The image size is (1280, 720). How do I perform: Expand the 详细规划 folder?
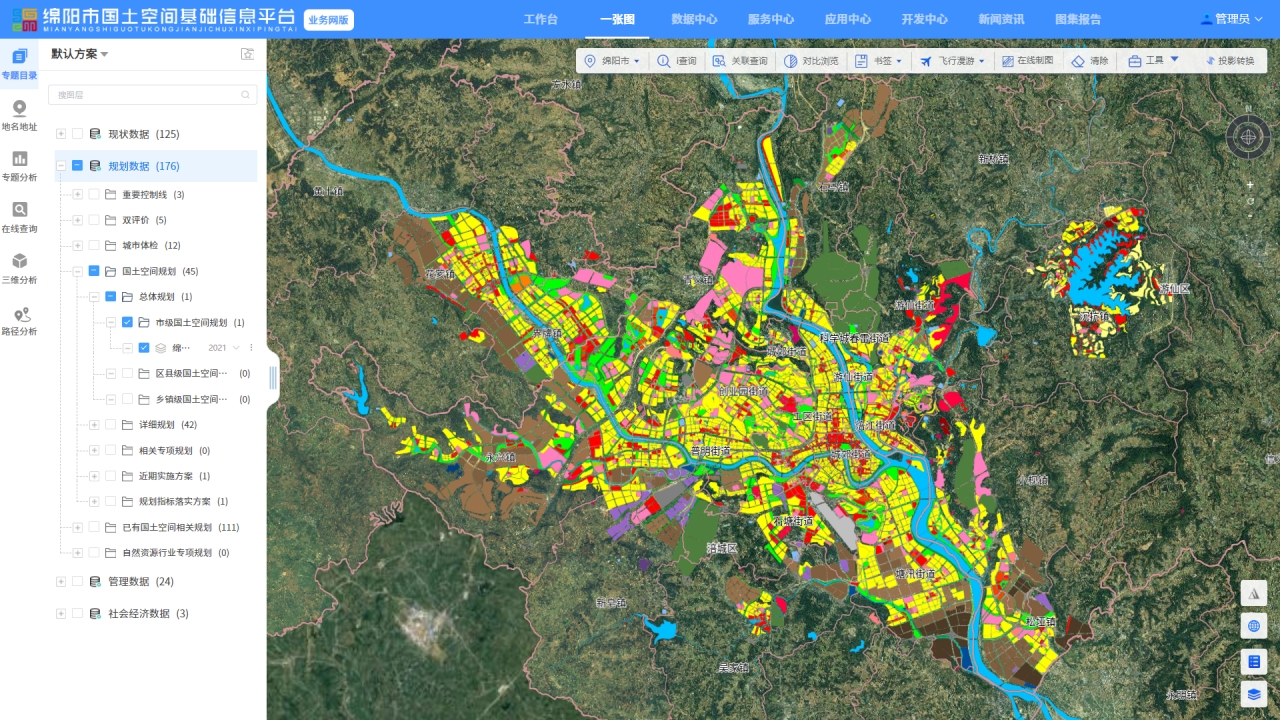[x=94, y=425]
